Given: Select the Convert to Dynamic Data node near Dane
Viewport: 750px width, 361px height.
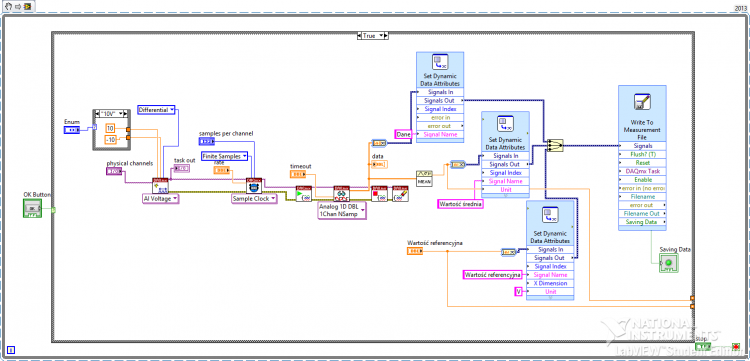Looking at the screenshot, I should coord(379,142).
